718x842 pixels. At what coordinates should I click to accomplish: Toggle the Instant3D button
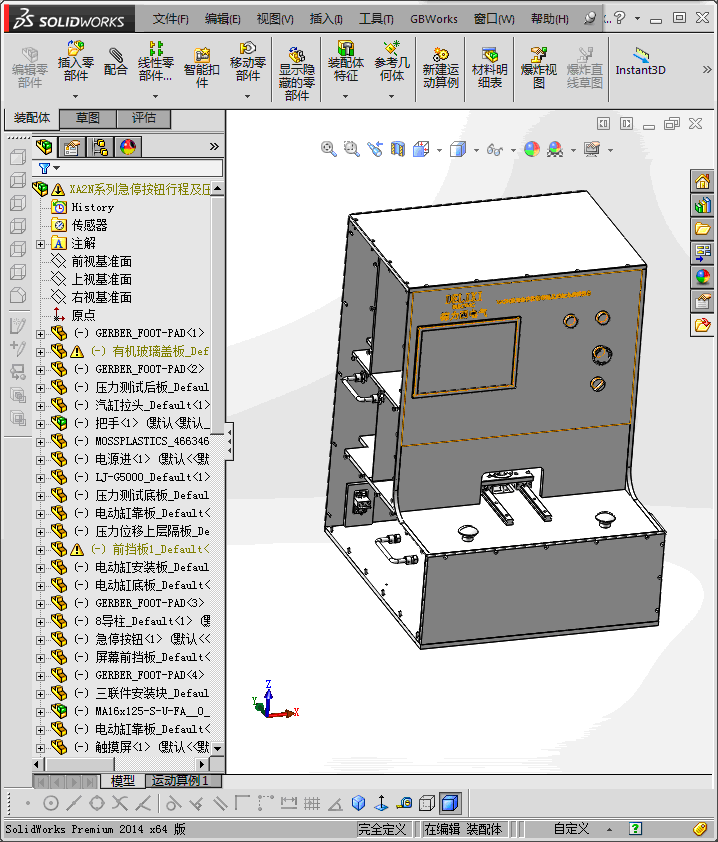pos(640,62)
